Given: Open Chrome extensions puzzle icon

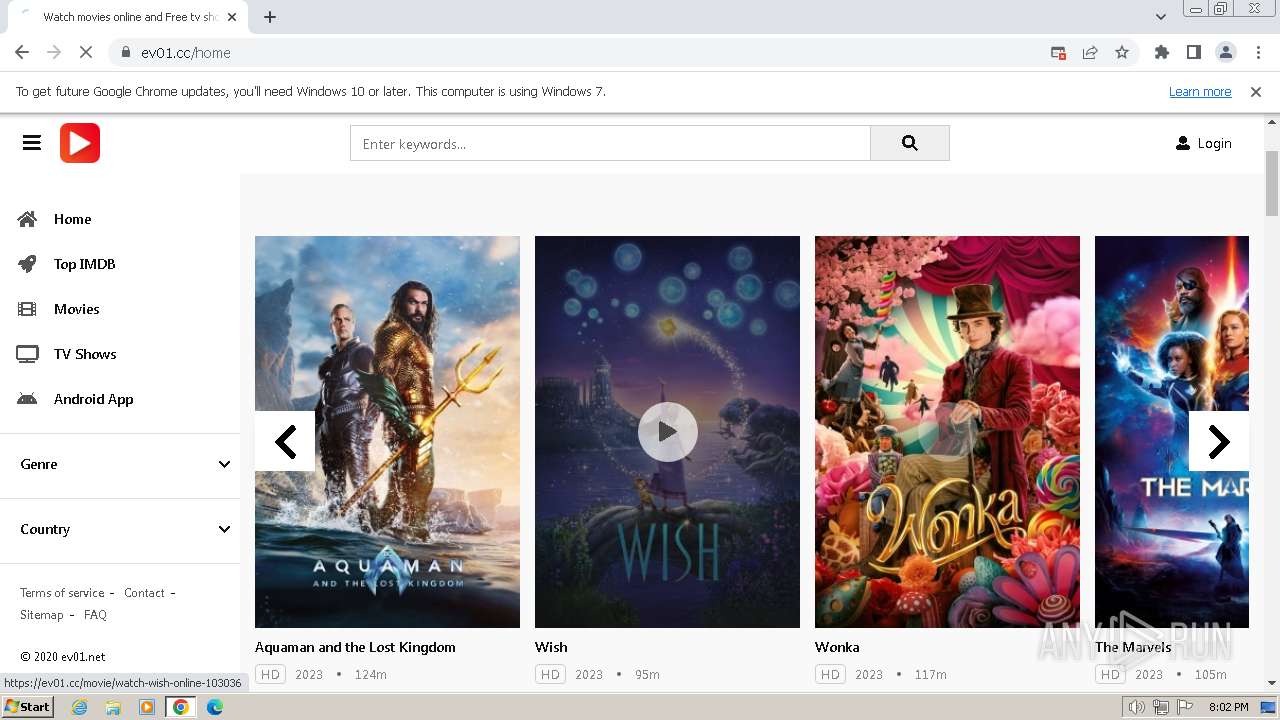Looking at the screenshot, I should point(1161,53).
